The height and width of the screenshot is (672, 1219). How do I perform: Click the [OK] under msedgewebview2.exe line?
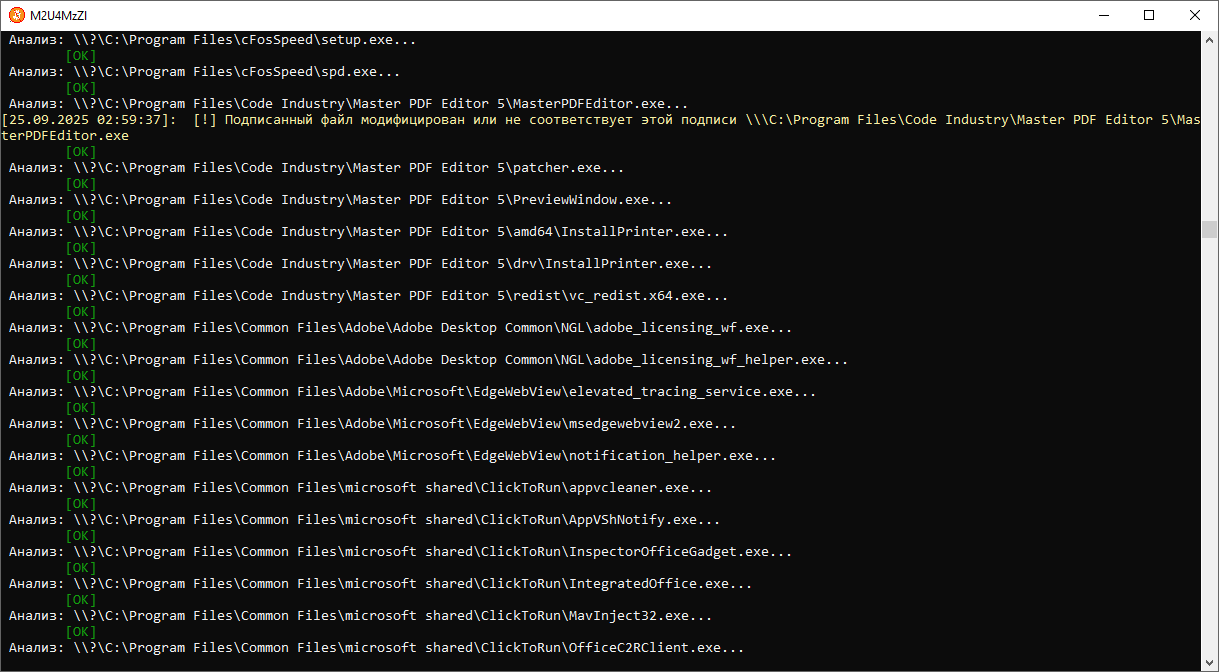tap(81, 440)
